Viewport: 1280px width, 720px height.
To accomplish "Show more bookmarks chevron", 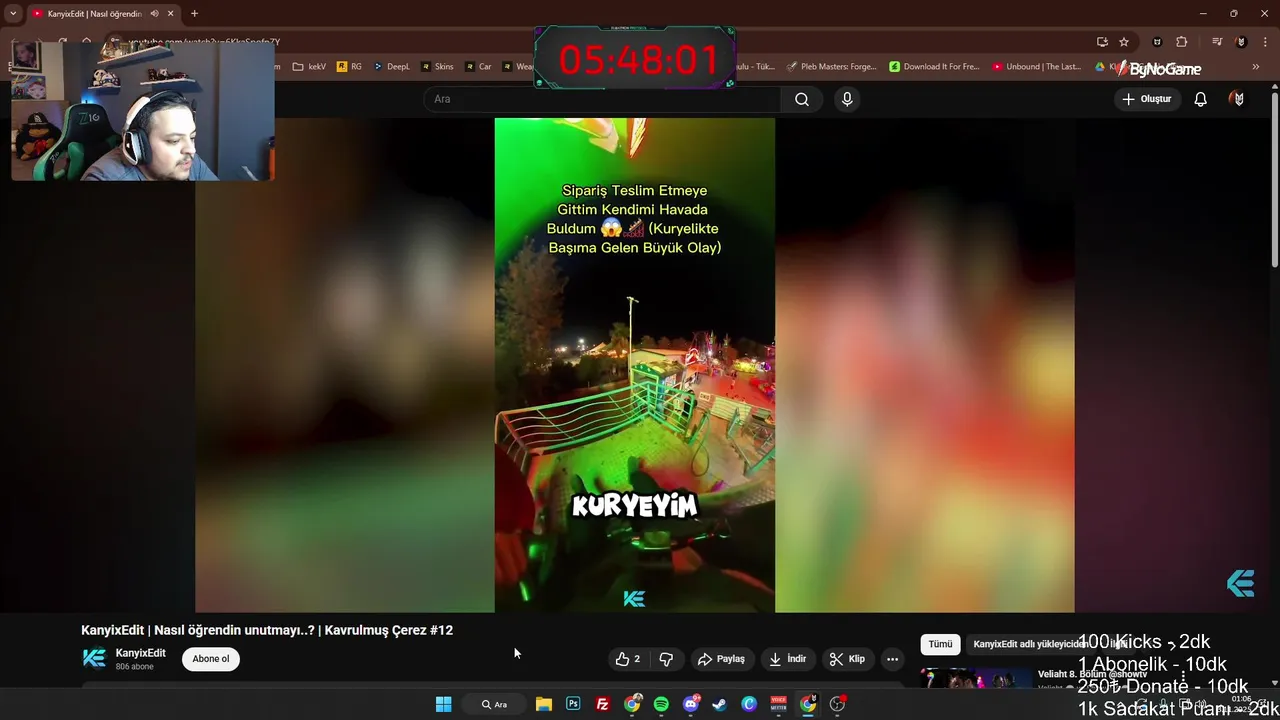I will (x=1256, y=67).
